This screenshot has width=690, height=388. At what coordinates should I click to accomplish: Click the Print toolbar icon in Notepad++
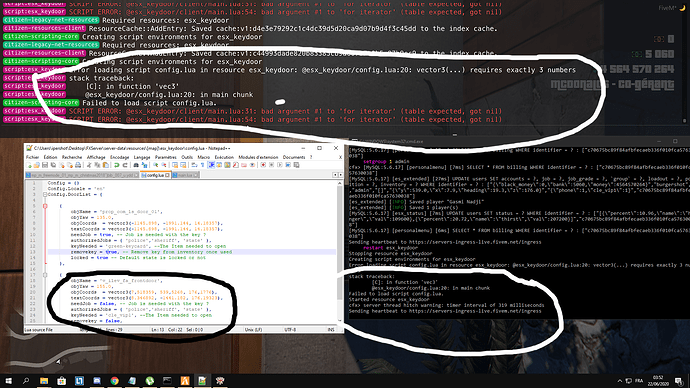click(x=78, y=165)
